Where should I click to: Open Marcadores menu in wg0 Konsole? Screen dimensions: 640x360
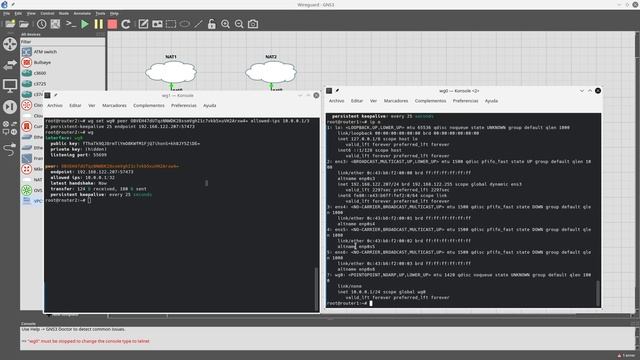(x=396, y=101)
